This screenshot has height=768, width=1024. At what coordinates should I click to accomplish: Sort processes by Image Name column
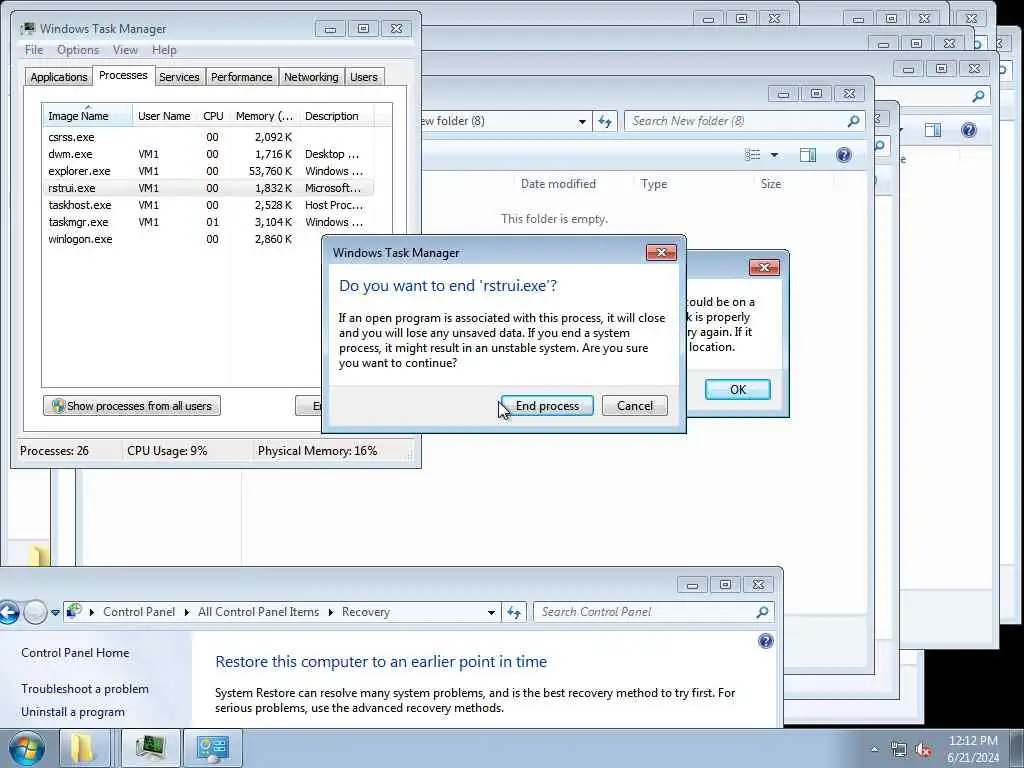[x=87, y=116]
